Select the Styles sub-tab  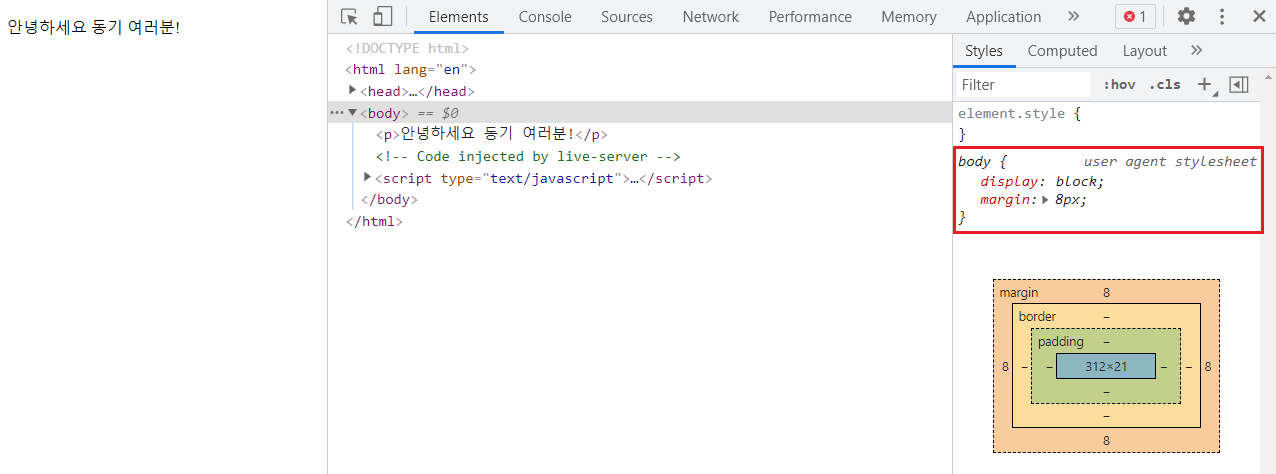pyautogui.click(x=984, y=51)
